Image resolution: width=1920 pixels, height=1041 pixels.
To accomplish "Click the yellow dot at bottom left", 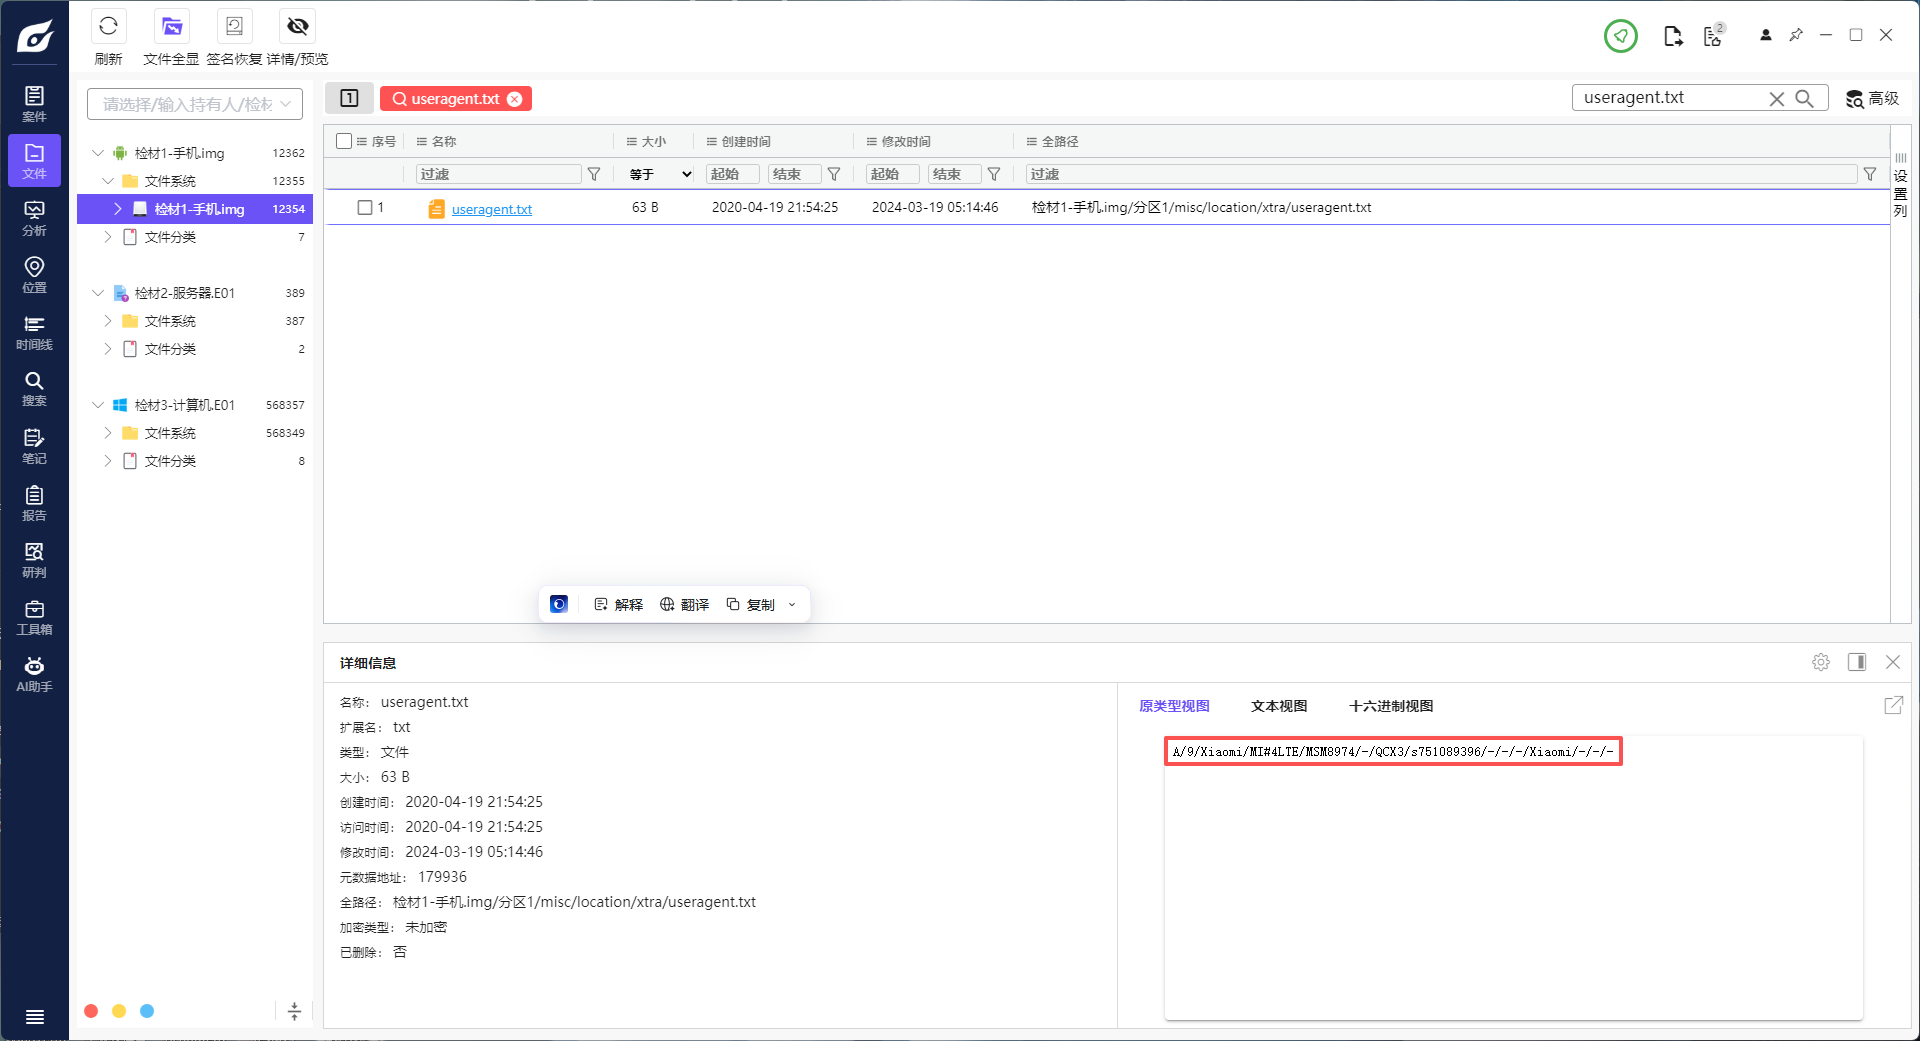I will 119,1011.
